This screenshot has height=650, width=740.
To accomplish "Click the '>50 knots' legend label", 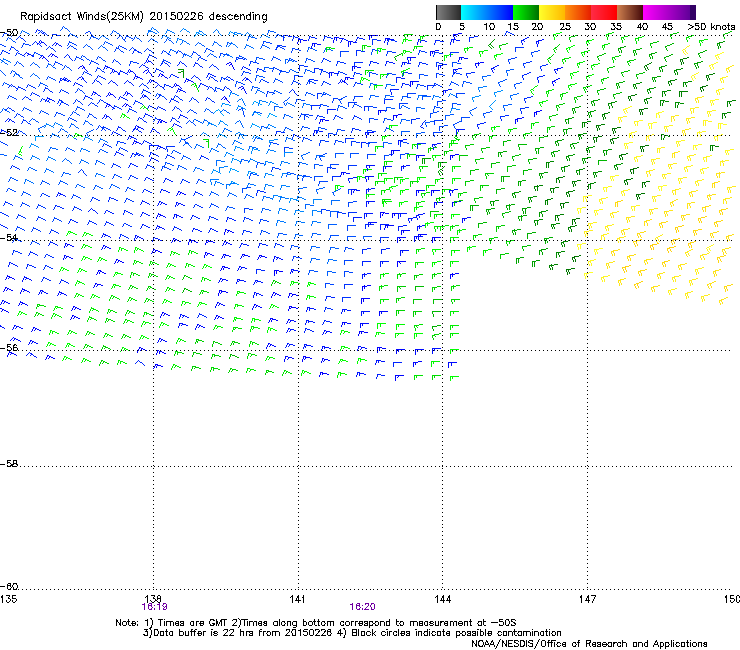I will coord(711,27).
